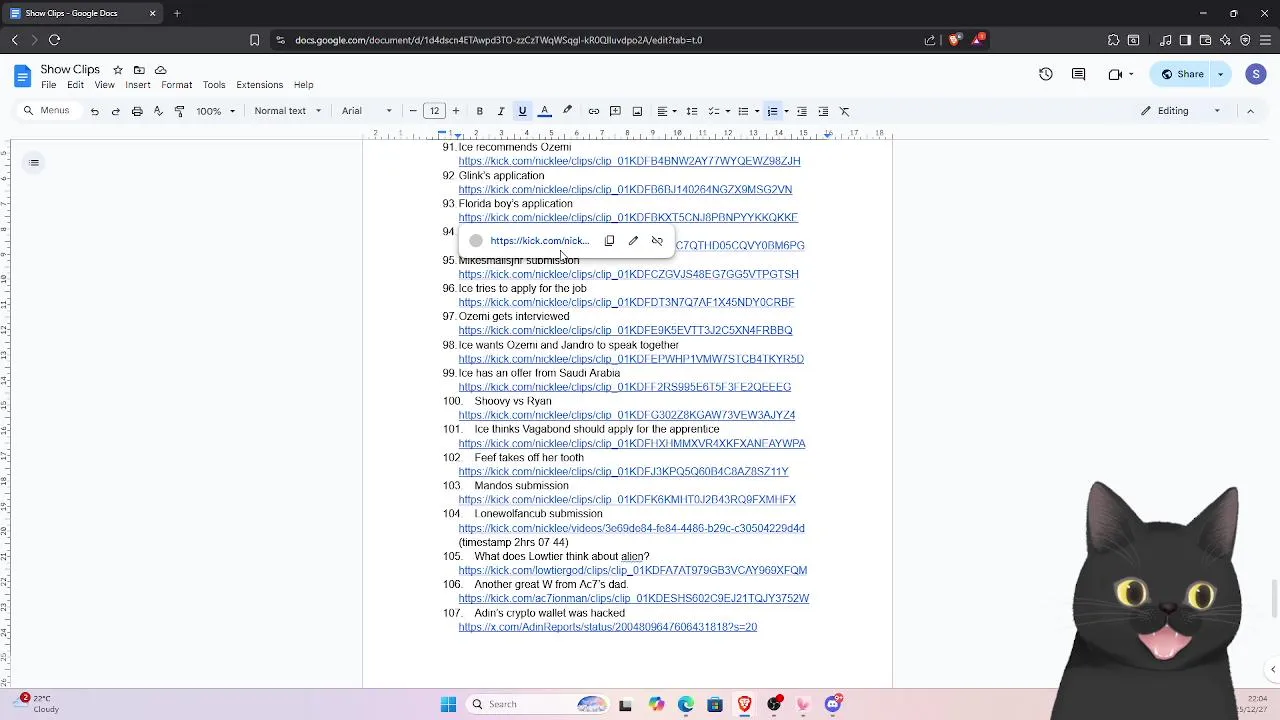Screen dimensions: 1280x720
Task: Open Adin crypto wallet x.com link
Action: point(607,627)
